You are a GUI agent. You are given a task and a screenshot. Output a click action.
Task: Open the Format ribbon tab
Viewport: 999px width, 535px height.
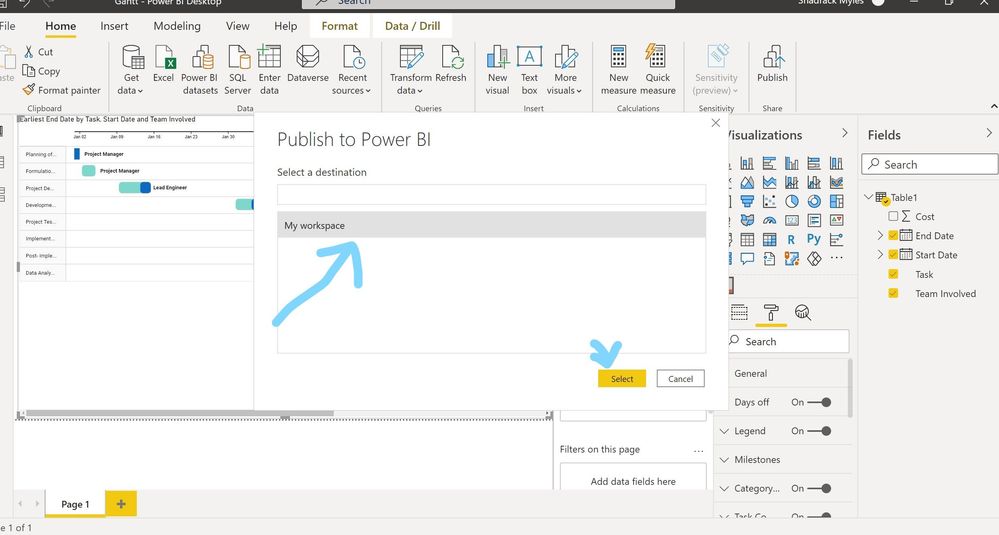tap(340, 26)
